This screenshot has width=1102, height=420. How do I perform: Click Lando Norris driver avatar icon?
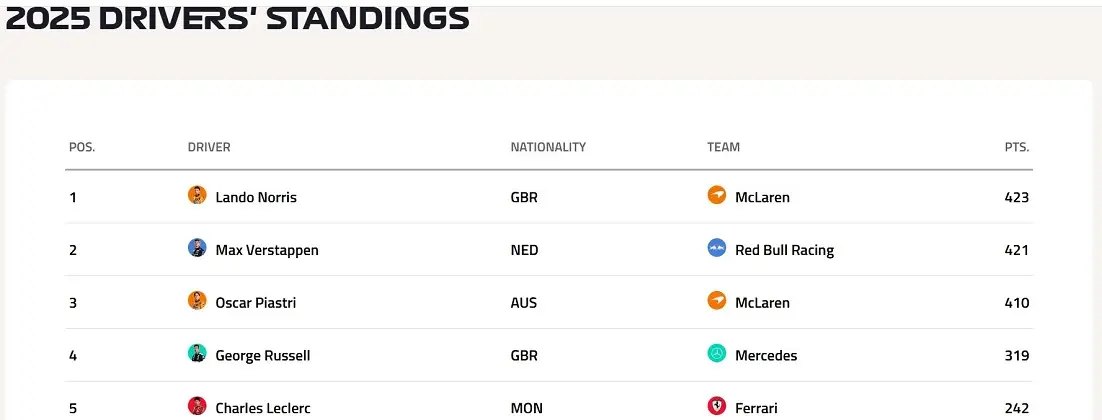click(197, 196)
